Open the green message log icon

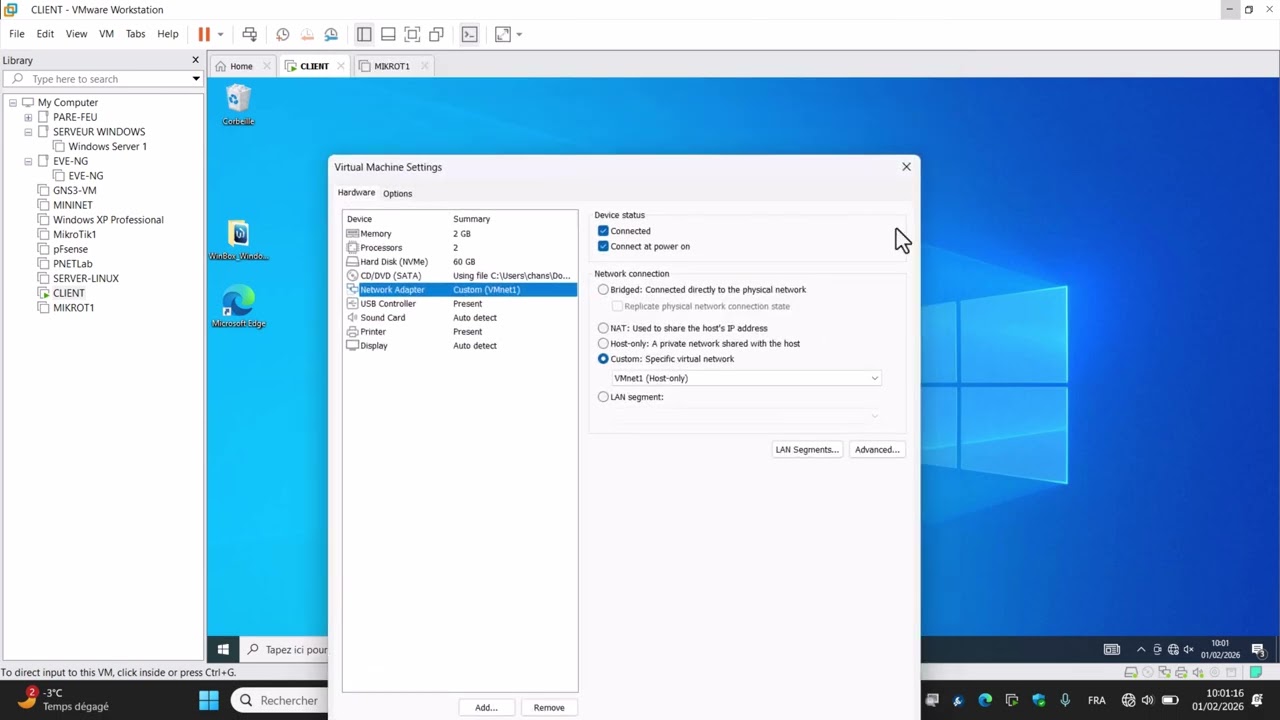tap(1258, 673)
